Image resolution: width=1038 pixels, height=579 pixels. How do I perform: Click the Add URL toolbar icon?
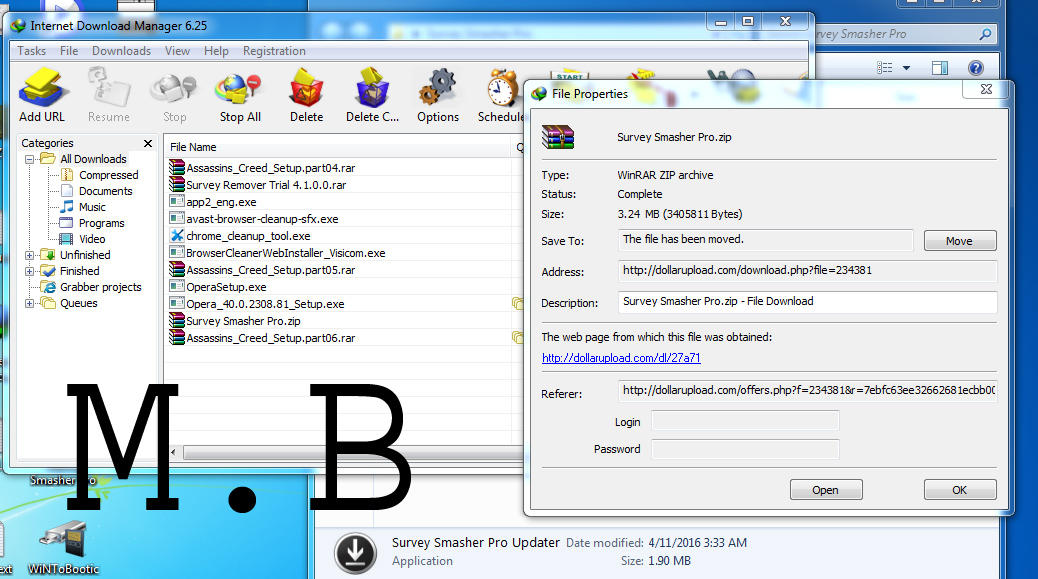pos(44,87)
